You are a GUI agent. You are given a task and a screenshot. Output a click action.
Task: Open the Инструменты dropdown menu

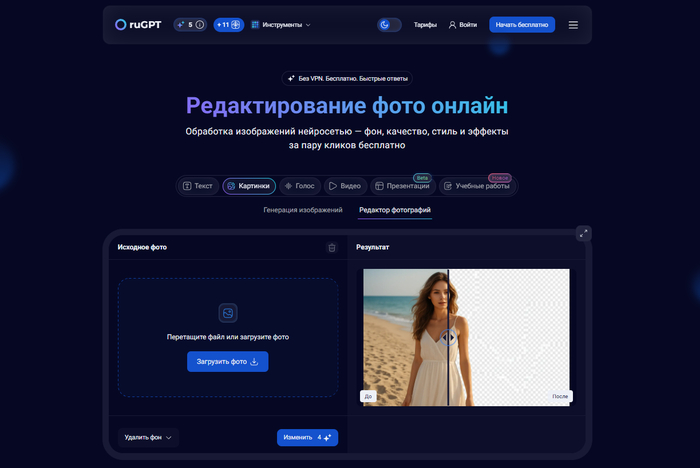coord(281,24)
